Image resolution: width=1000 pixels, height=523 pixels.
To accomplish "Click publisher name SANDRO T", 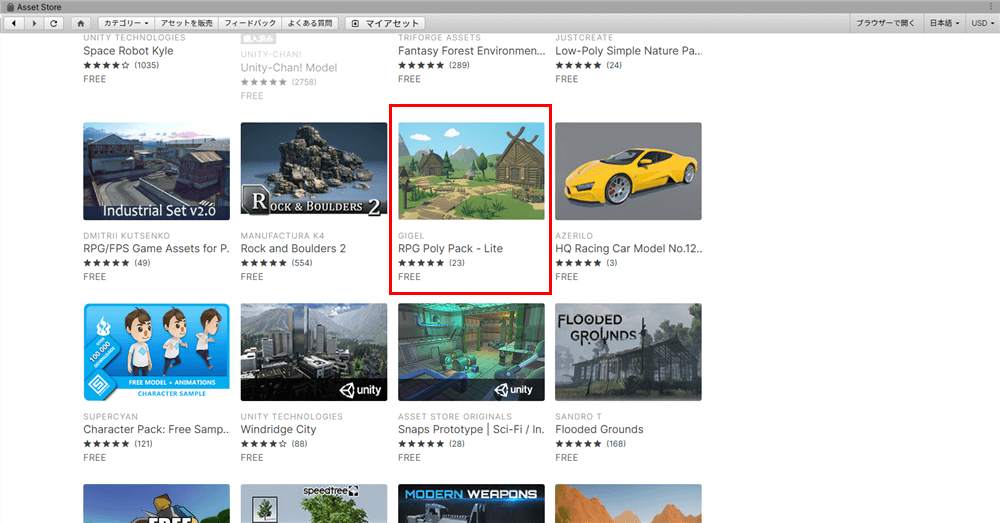I will pyautogui.click(x=578, y=416).
